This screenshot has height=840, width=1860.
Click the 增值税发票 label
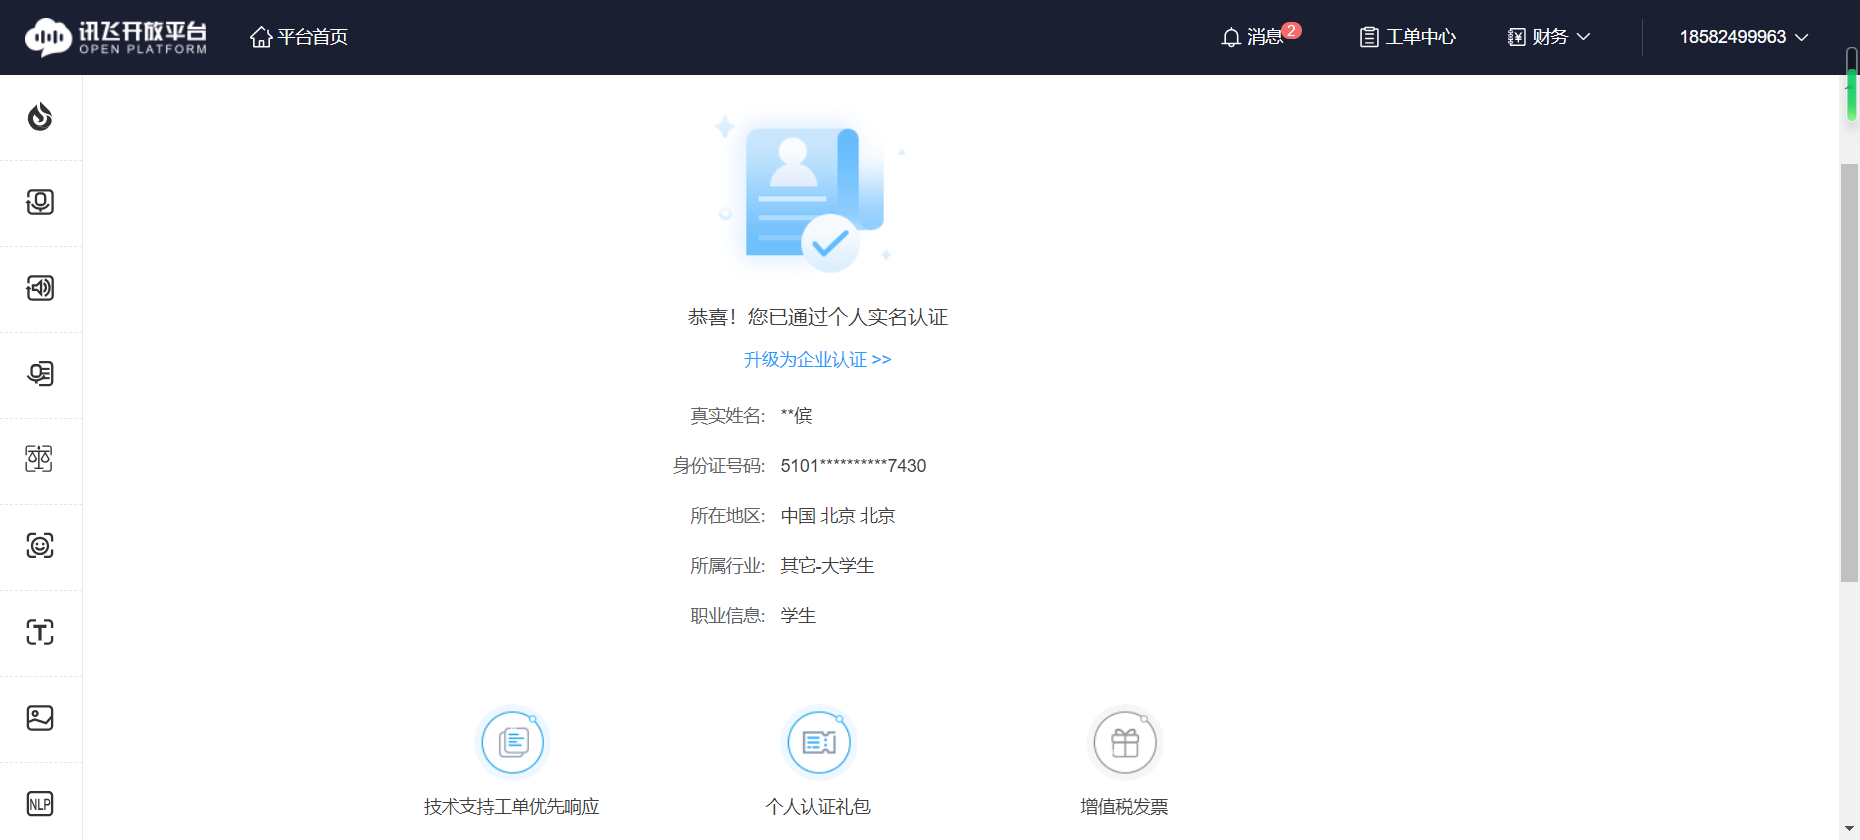[1124, 807]
